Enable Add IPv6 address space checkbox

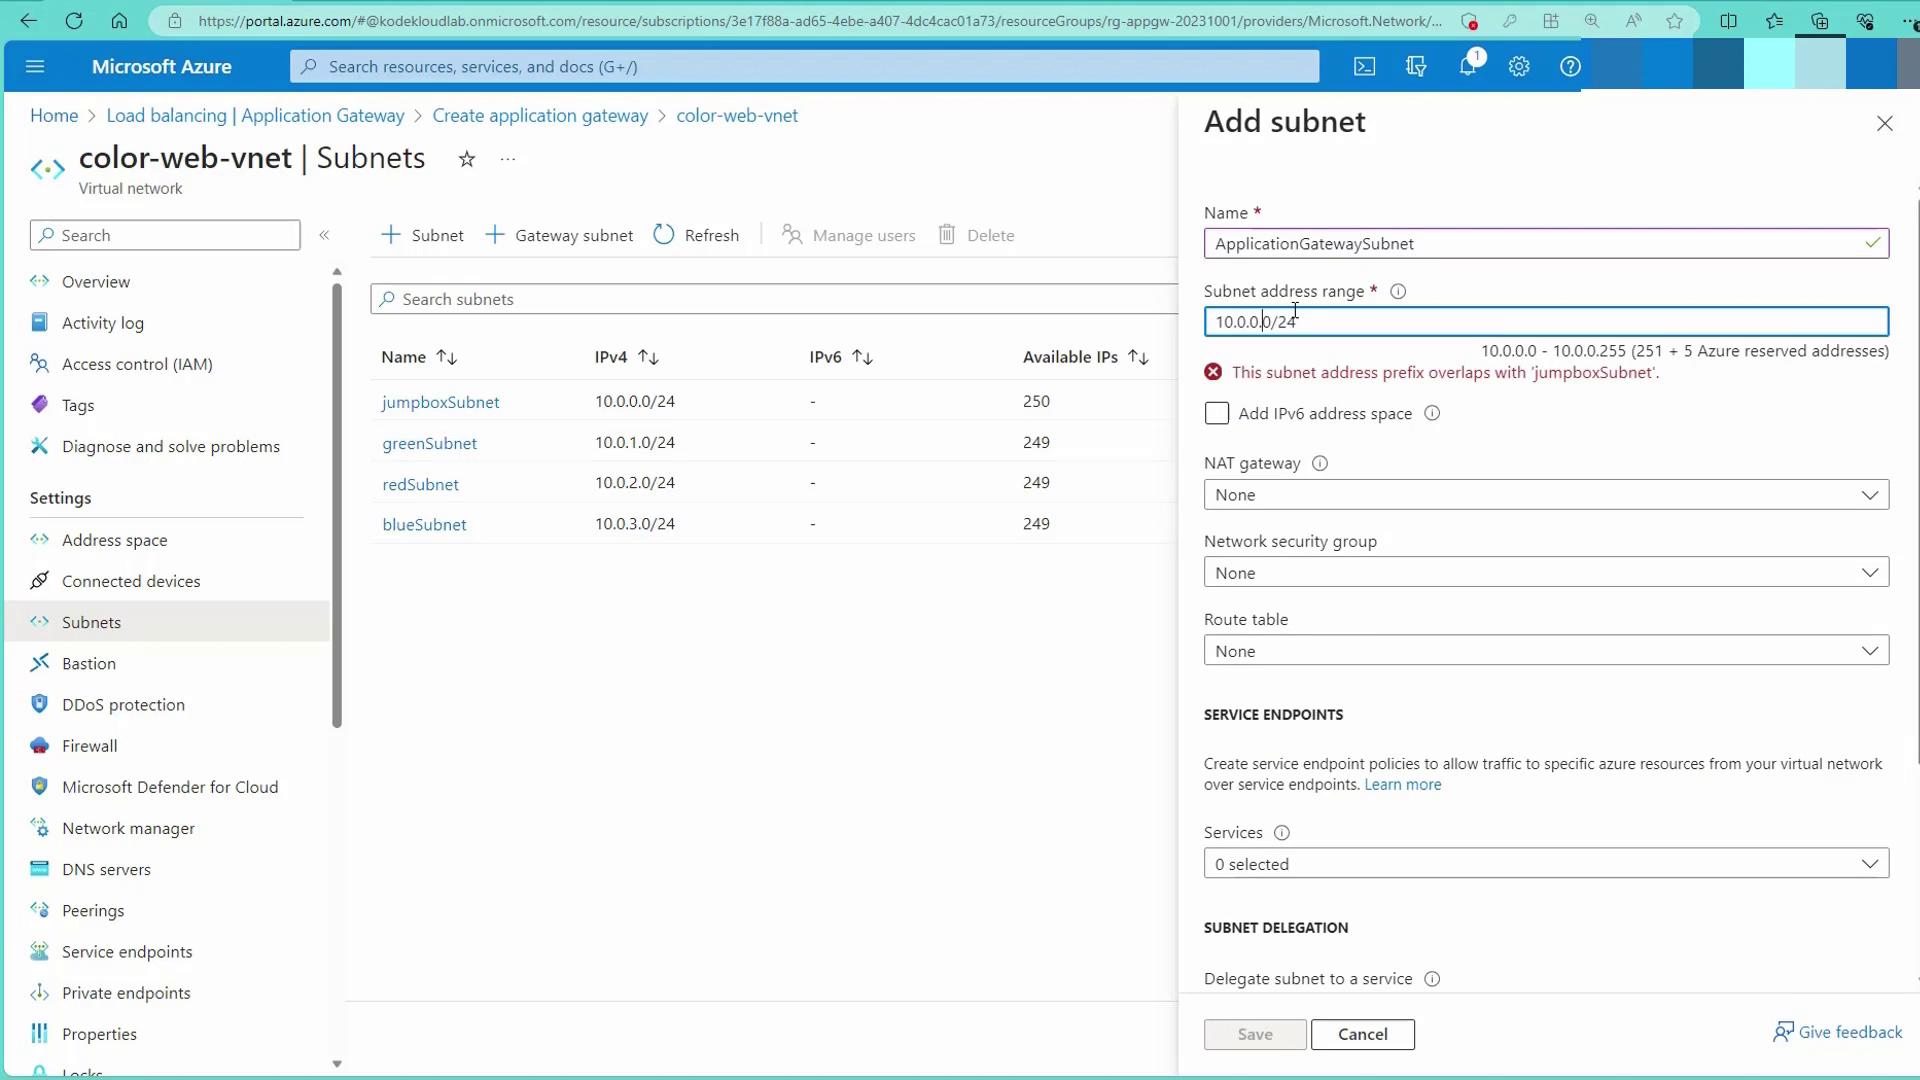[1216, 414]
